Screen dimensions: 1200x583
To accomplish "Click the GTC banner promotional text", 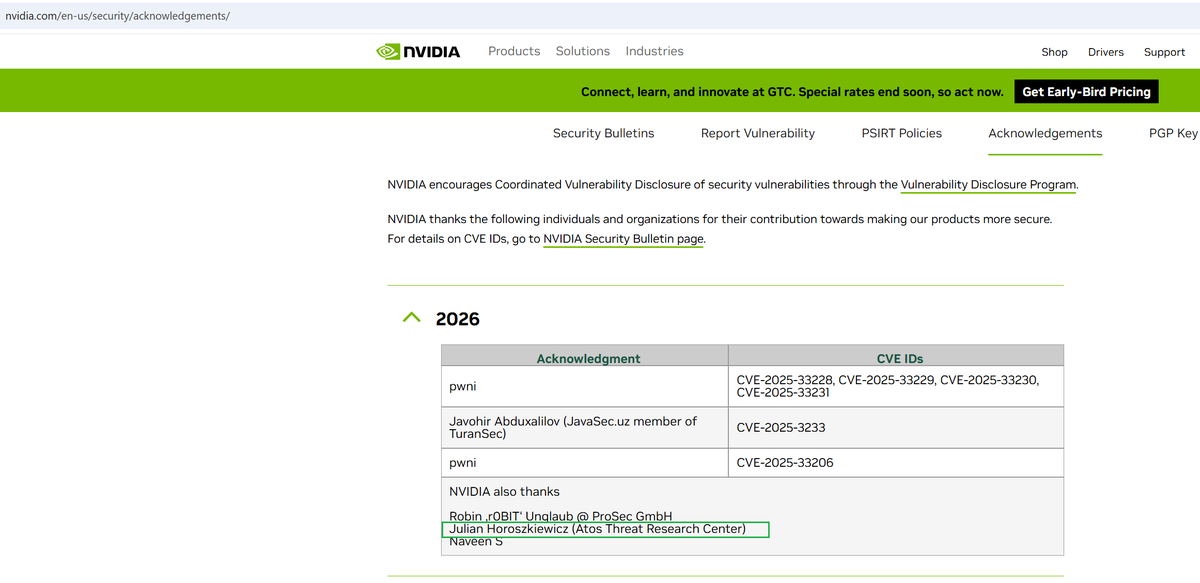I will [792, 92].
